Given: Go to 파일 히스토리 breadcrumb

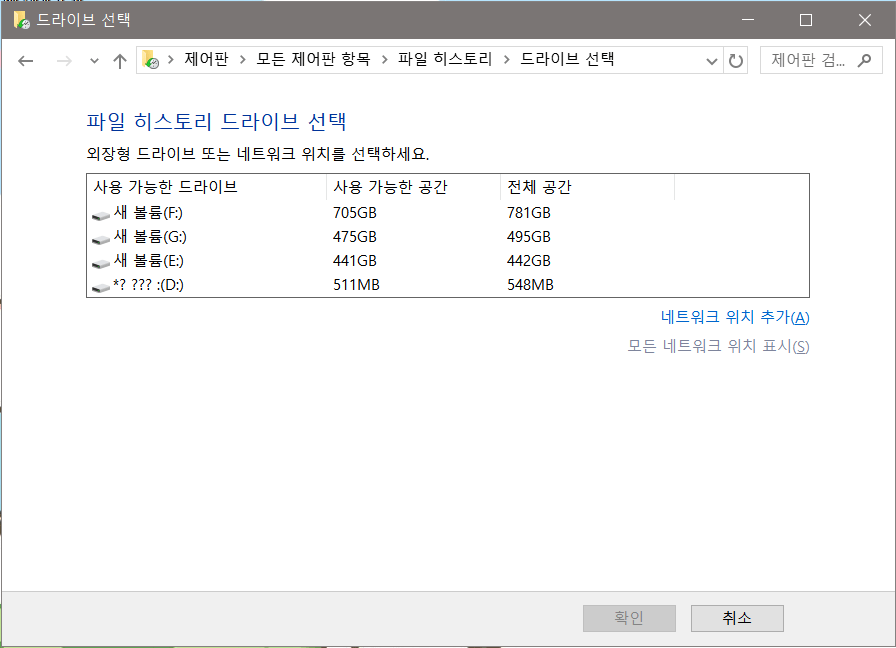Looking at the screenshot, I should (445, 60).
